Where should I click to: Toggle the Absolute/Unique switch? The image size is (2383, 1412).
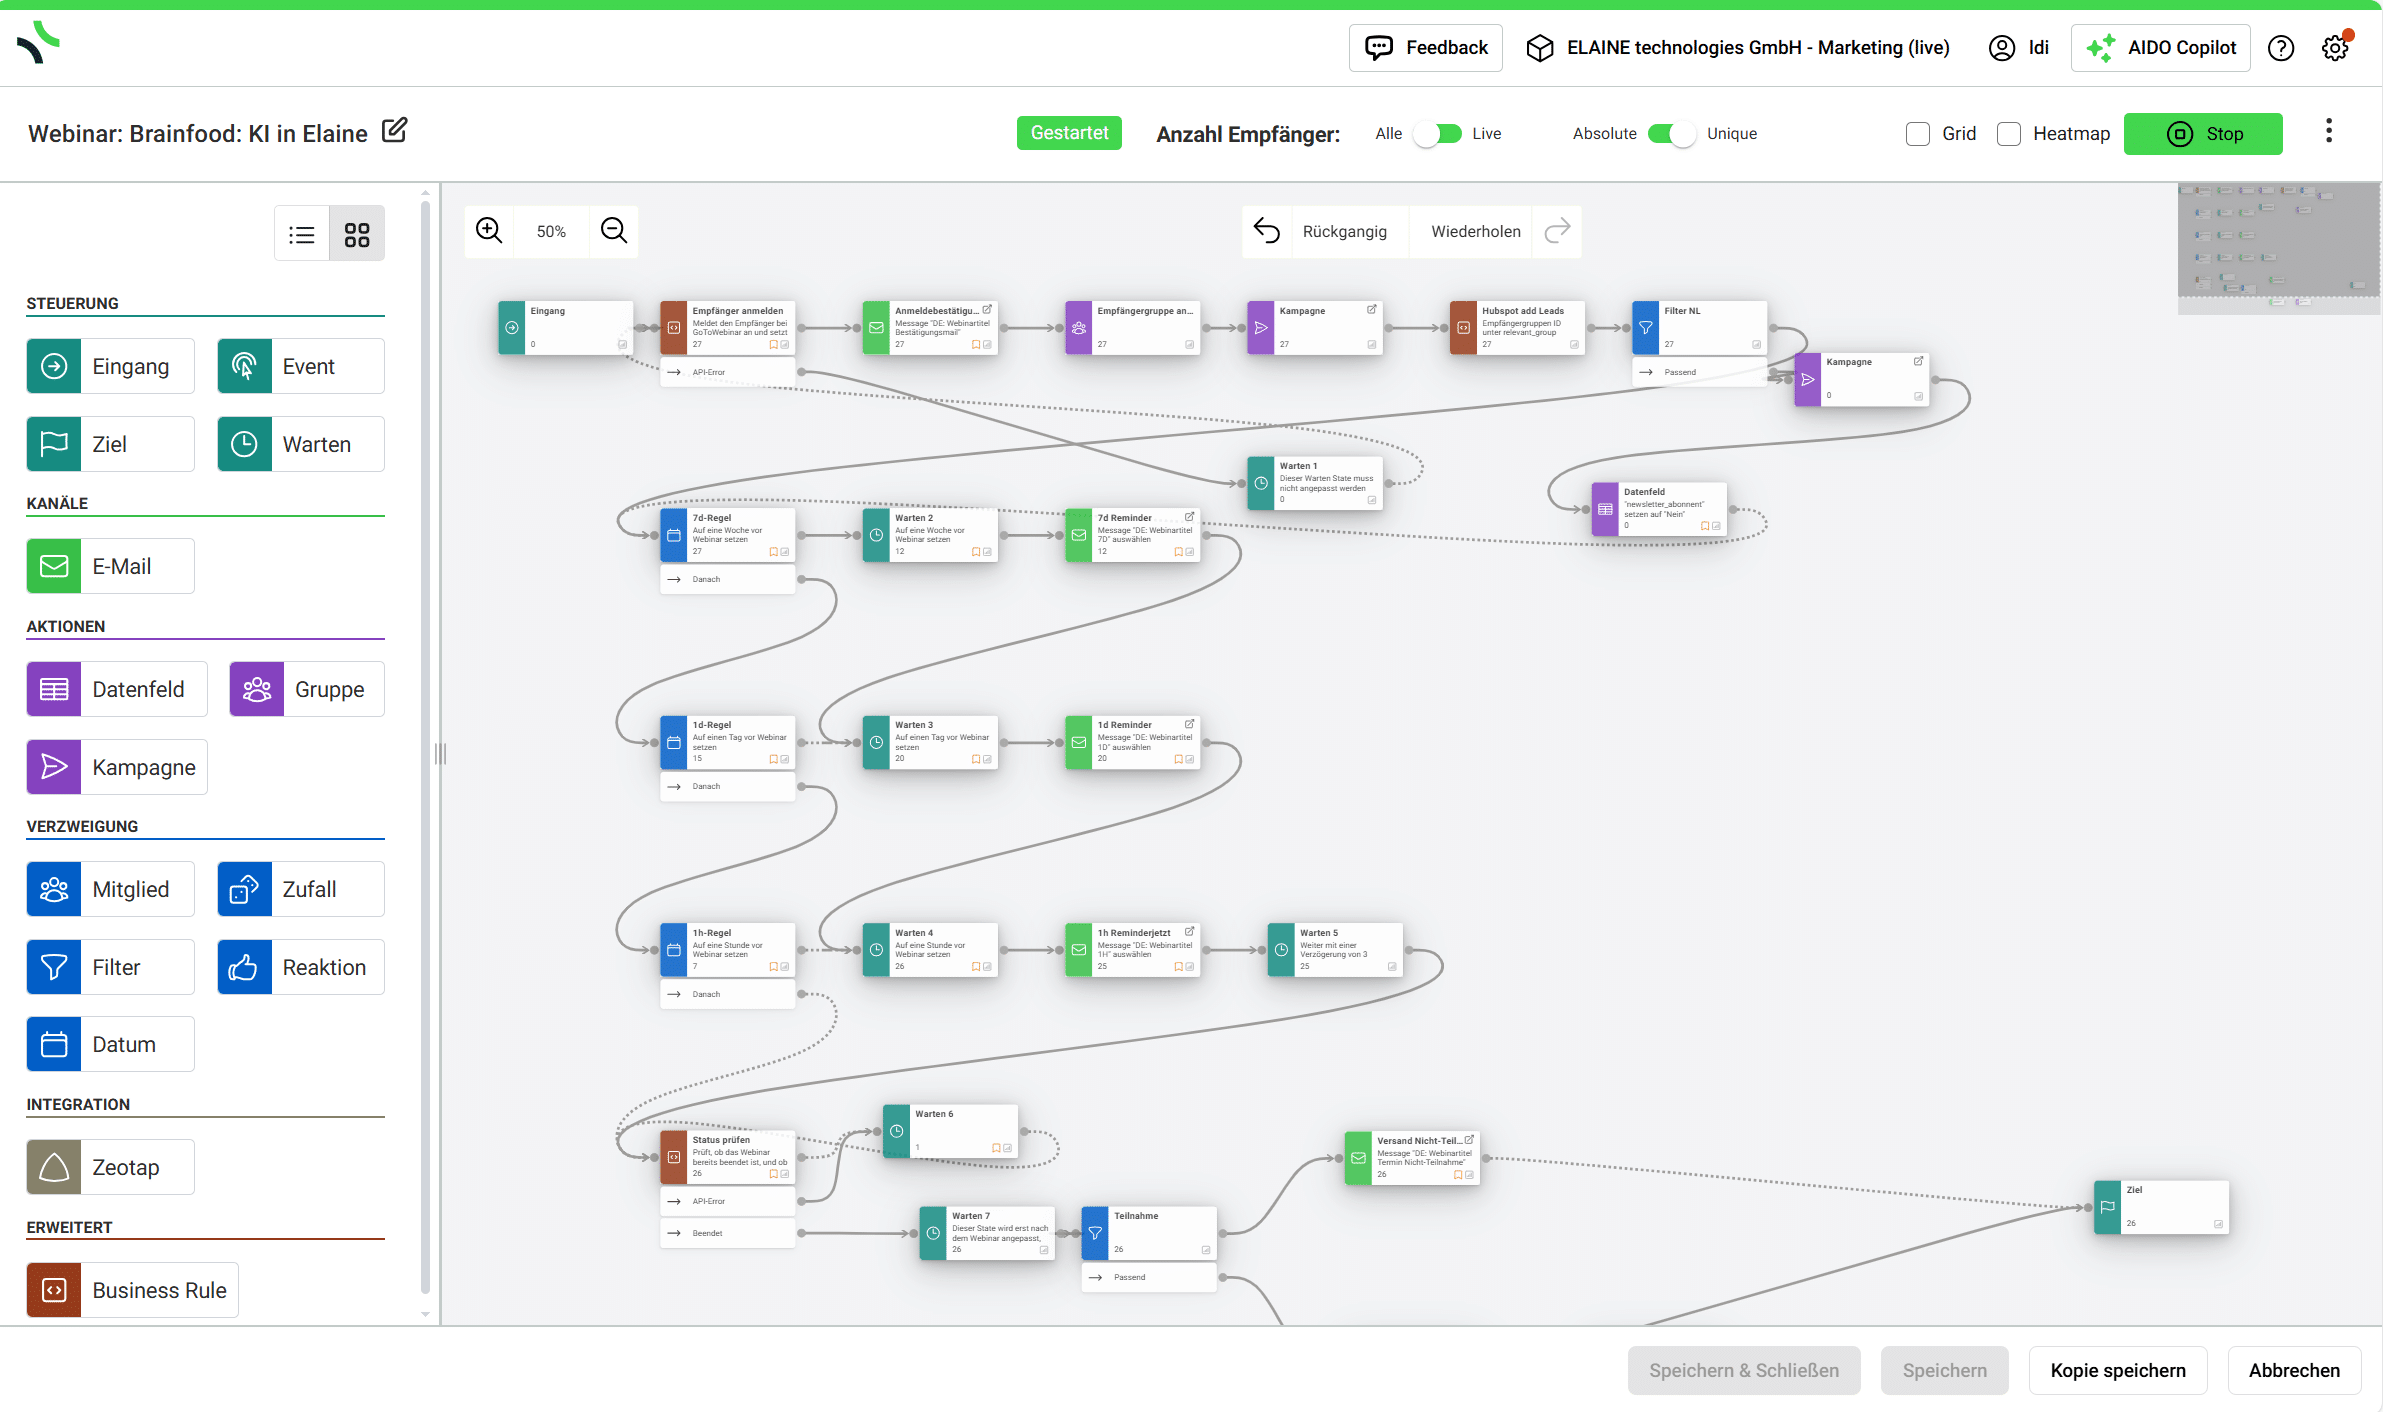coord(1672,134)
